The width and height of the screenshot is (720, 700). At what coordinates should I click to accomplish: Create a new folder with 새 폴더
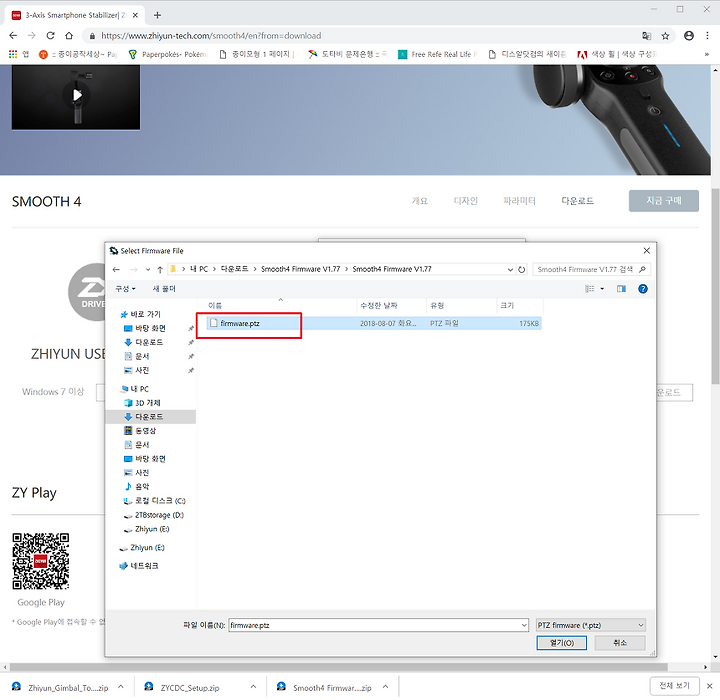coord(164,289)
